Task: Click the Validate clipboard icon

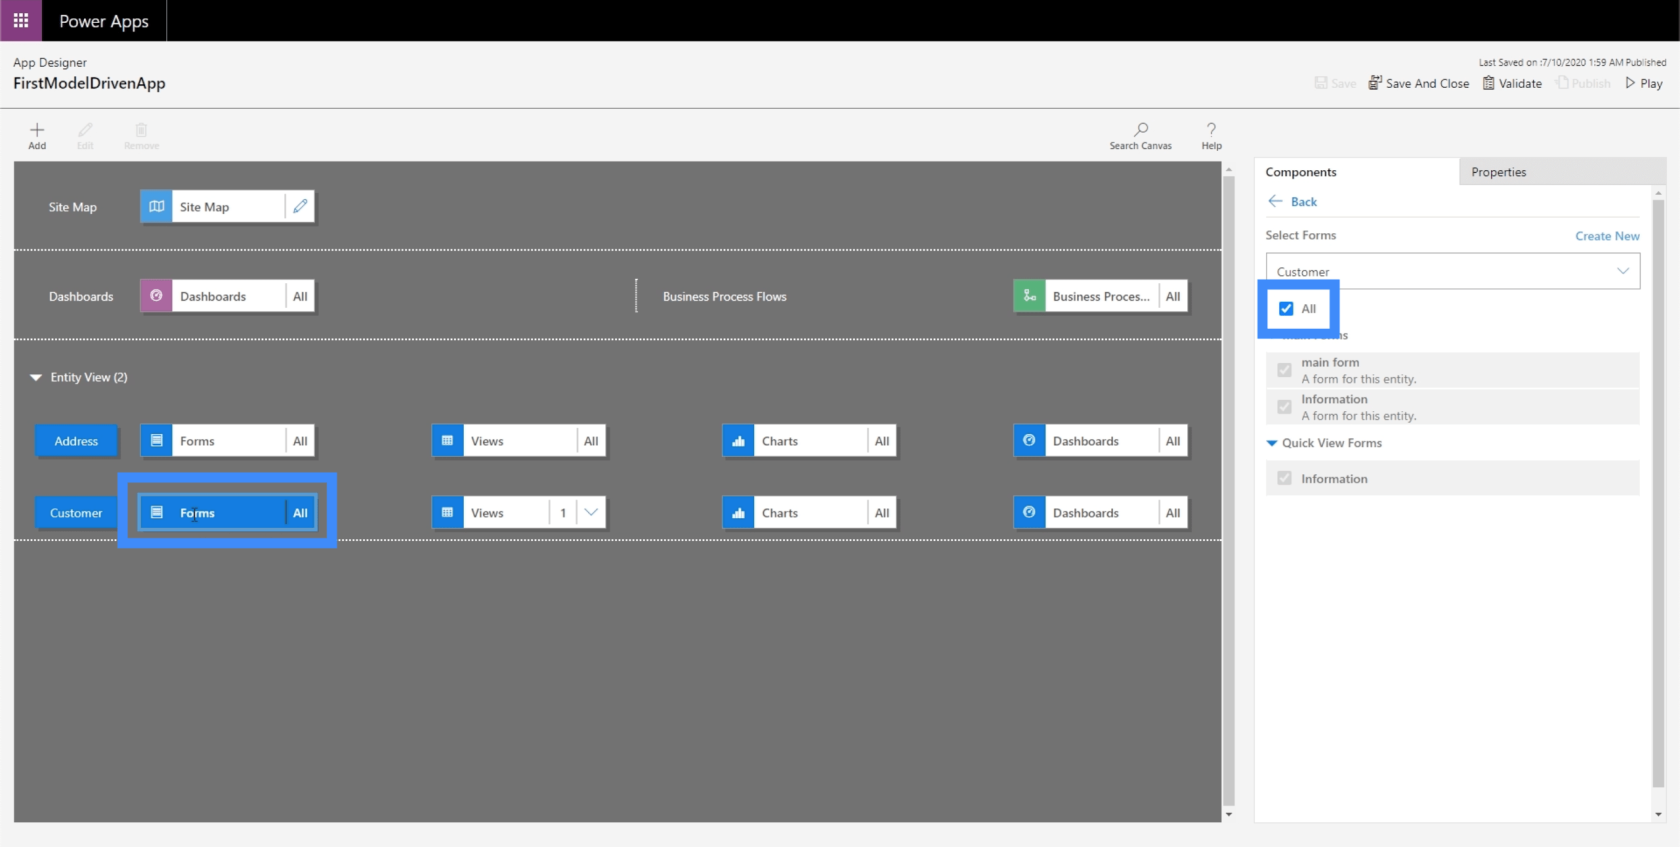Action: pyautogui.click(x=1488, y=83)
